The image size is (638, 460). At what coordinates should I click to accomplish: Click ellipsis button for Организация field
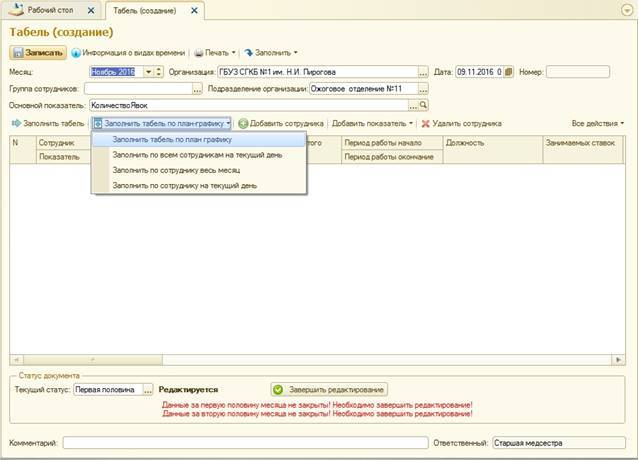pos(423,72)
